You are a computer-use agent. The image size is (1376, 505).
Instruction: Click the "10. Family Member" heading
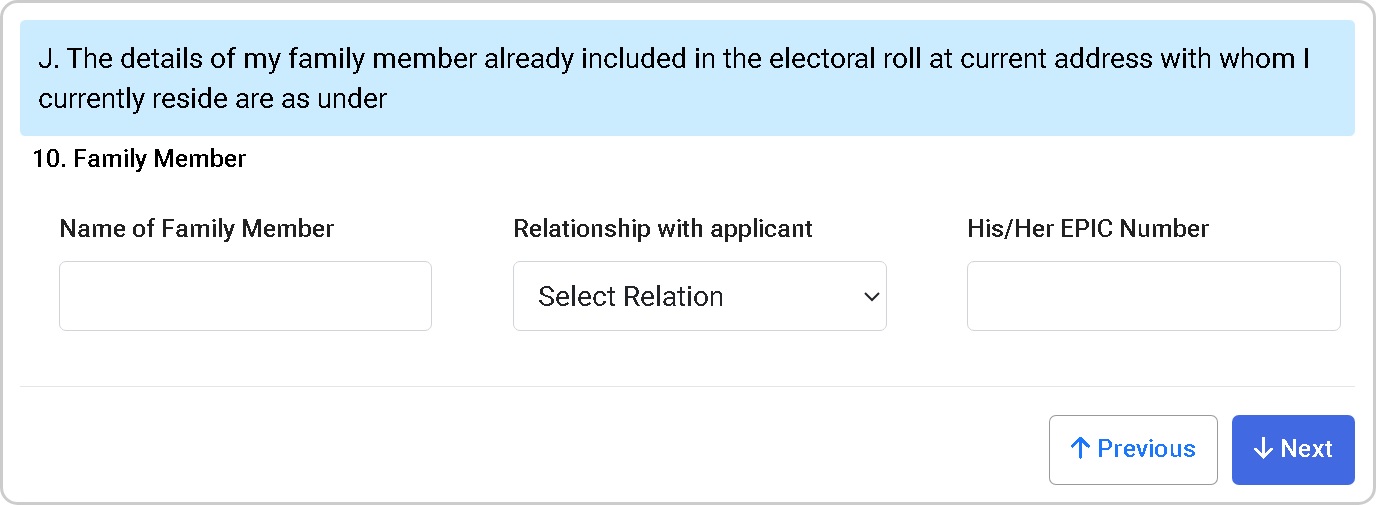click(139, 159)
